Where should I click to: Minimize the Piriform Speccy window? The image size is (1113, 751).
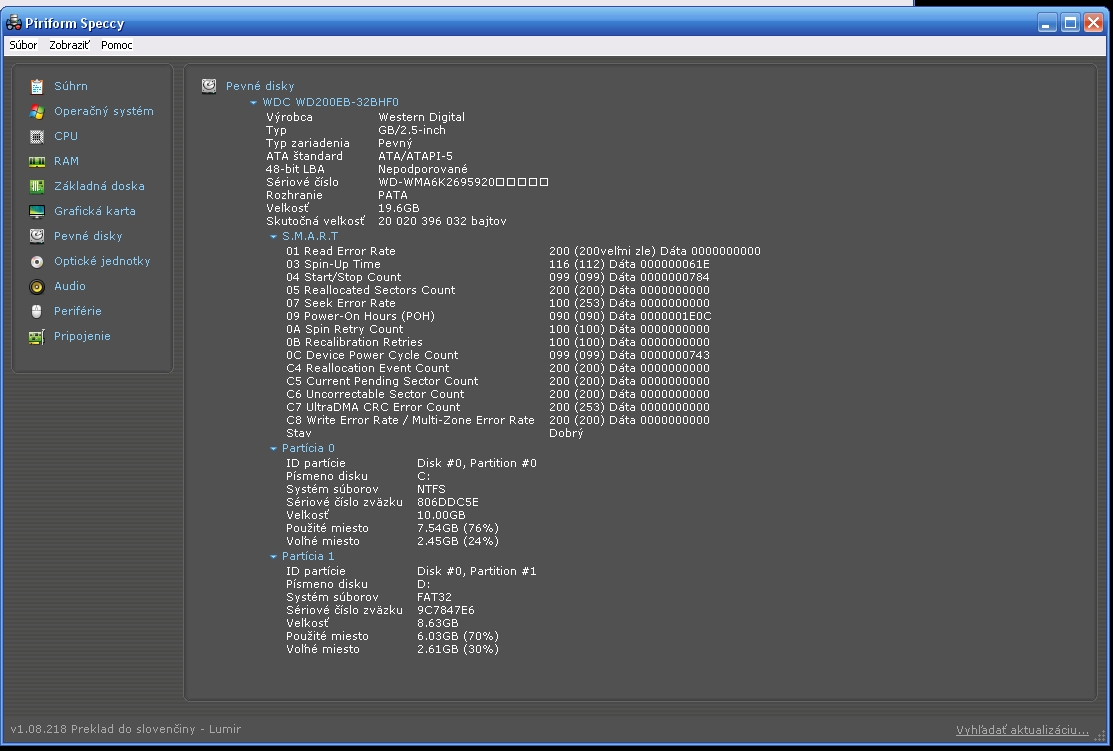(1046, 23)
